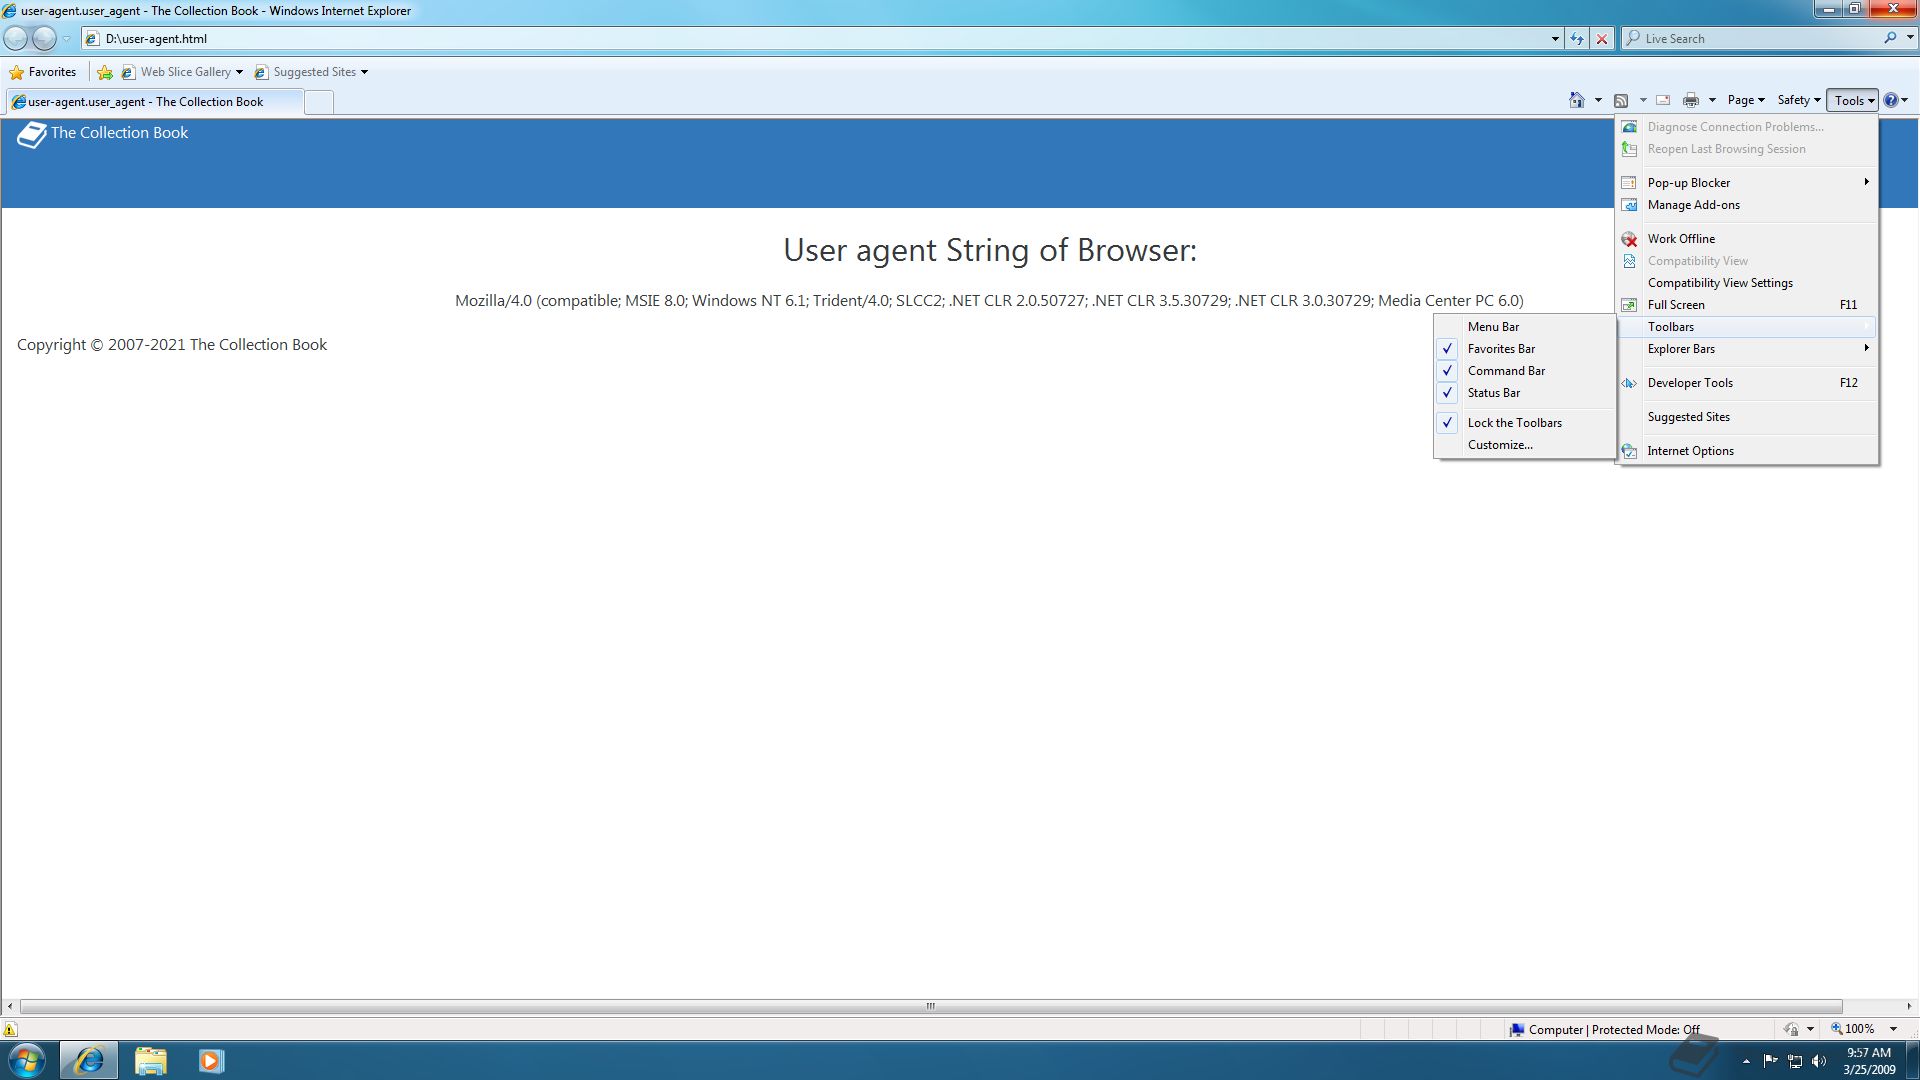Click The Collection Book header link
1920x1080 pixels.
(x=119, y=133)
